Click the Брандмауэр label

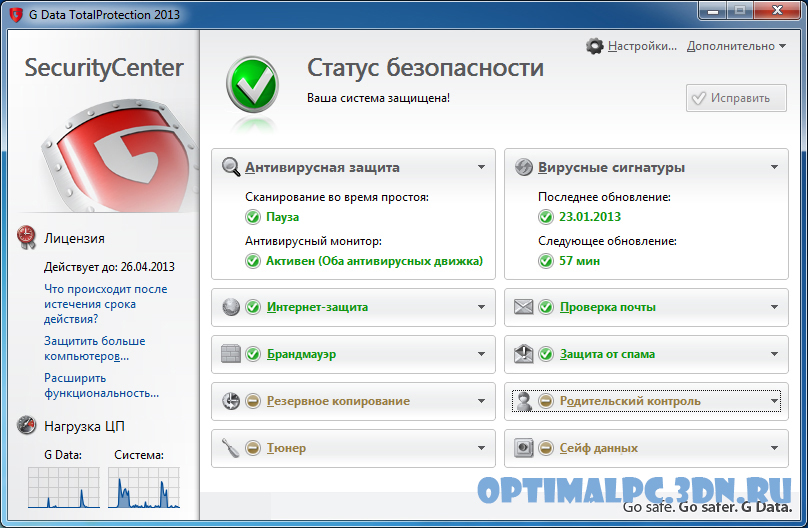[301, 354]
